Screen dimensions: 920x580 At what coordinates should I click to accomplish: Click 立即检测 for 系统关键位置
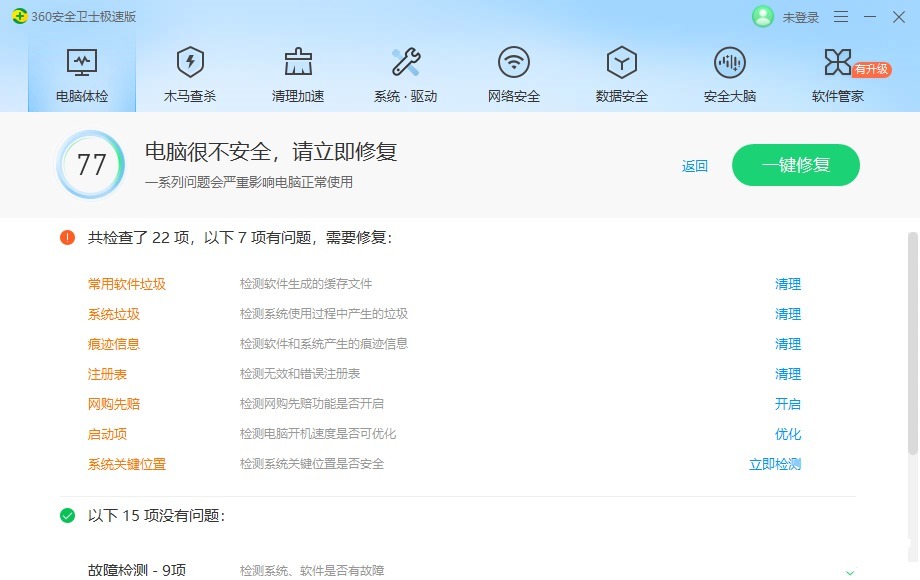tap(775, 464)
